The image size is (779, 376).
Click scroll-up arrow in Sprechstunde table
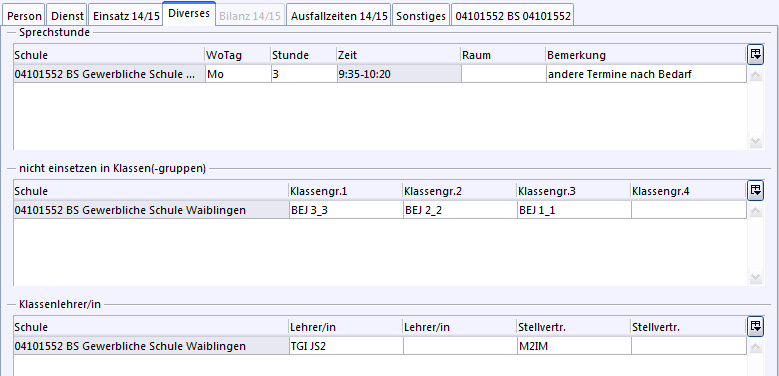pos(755,75)
